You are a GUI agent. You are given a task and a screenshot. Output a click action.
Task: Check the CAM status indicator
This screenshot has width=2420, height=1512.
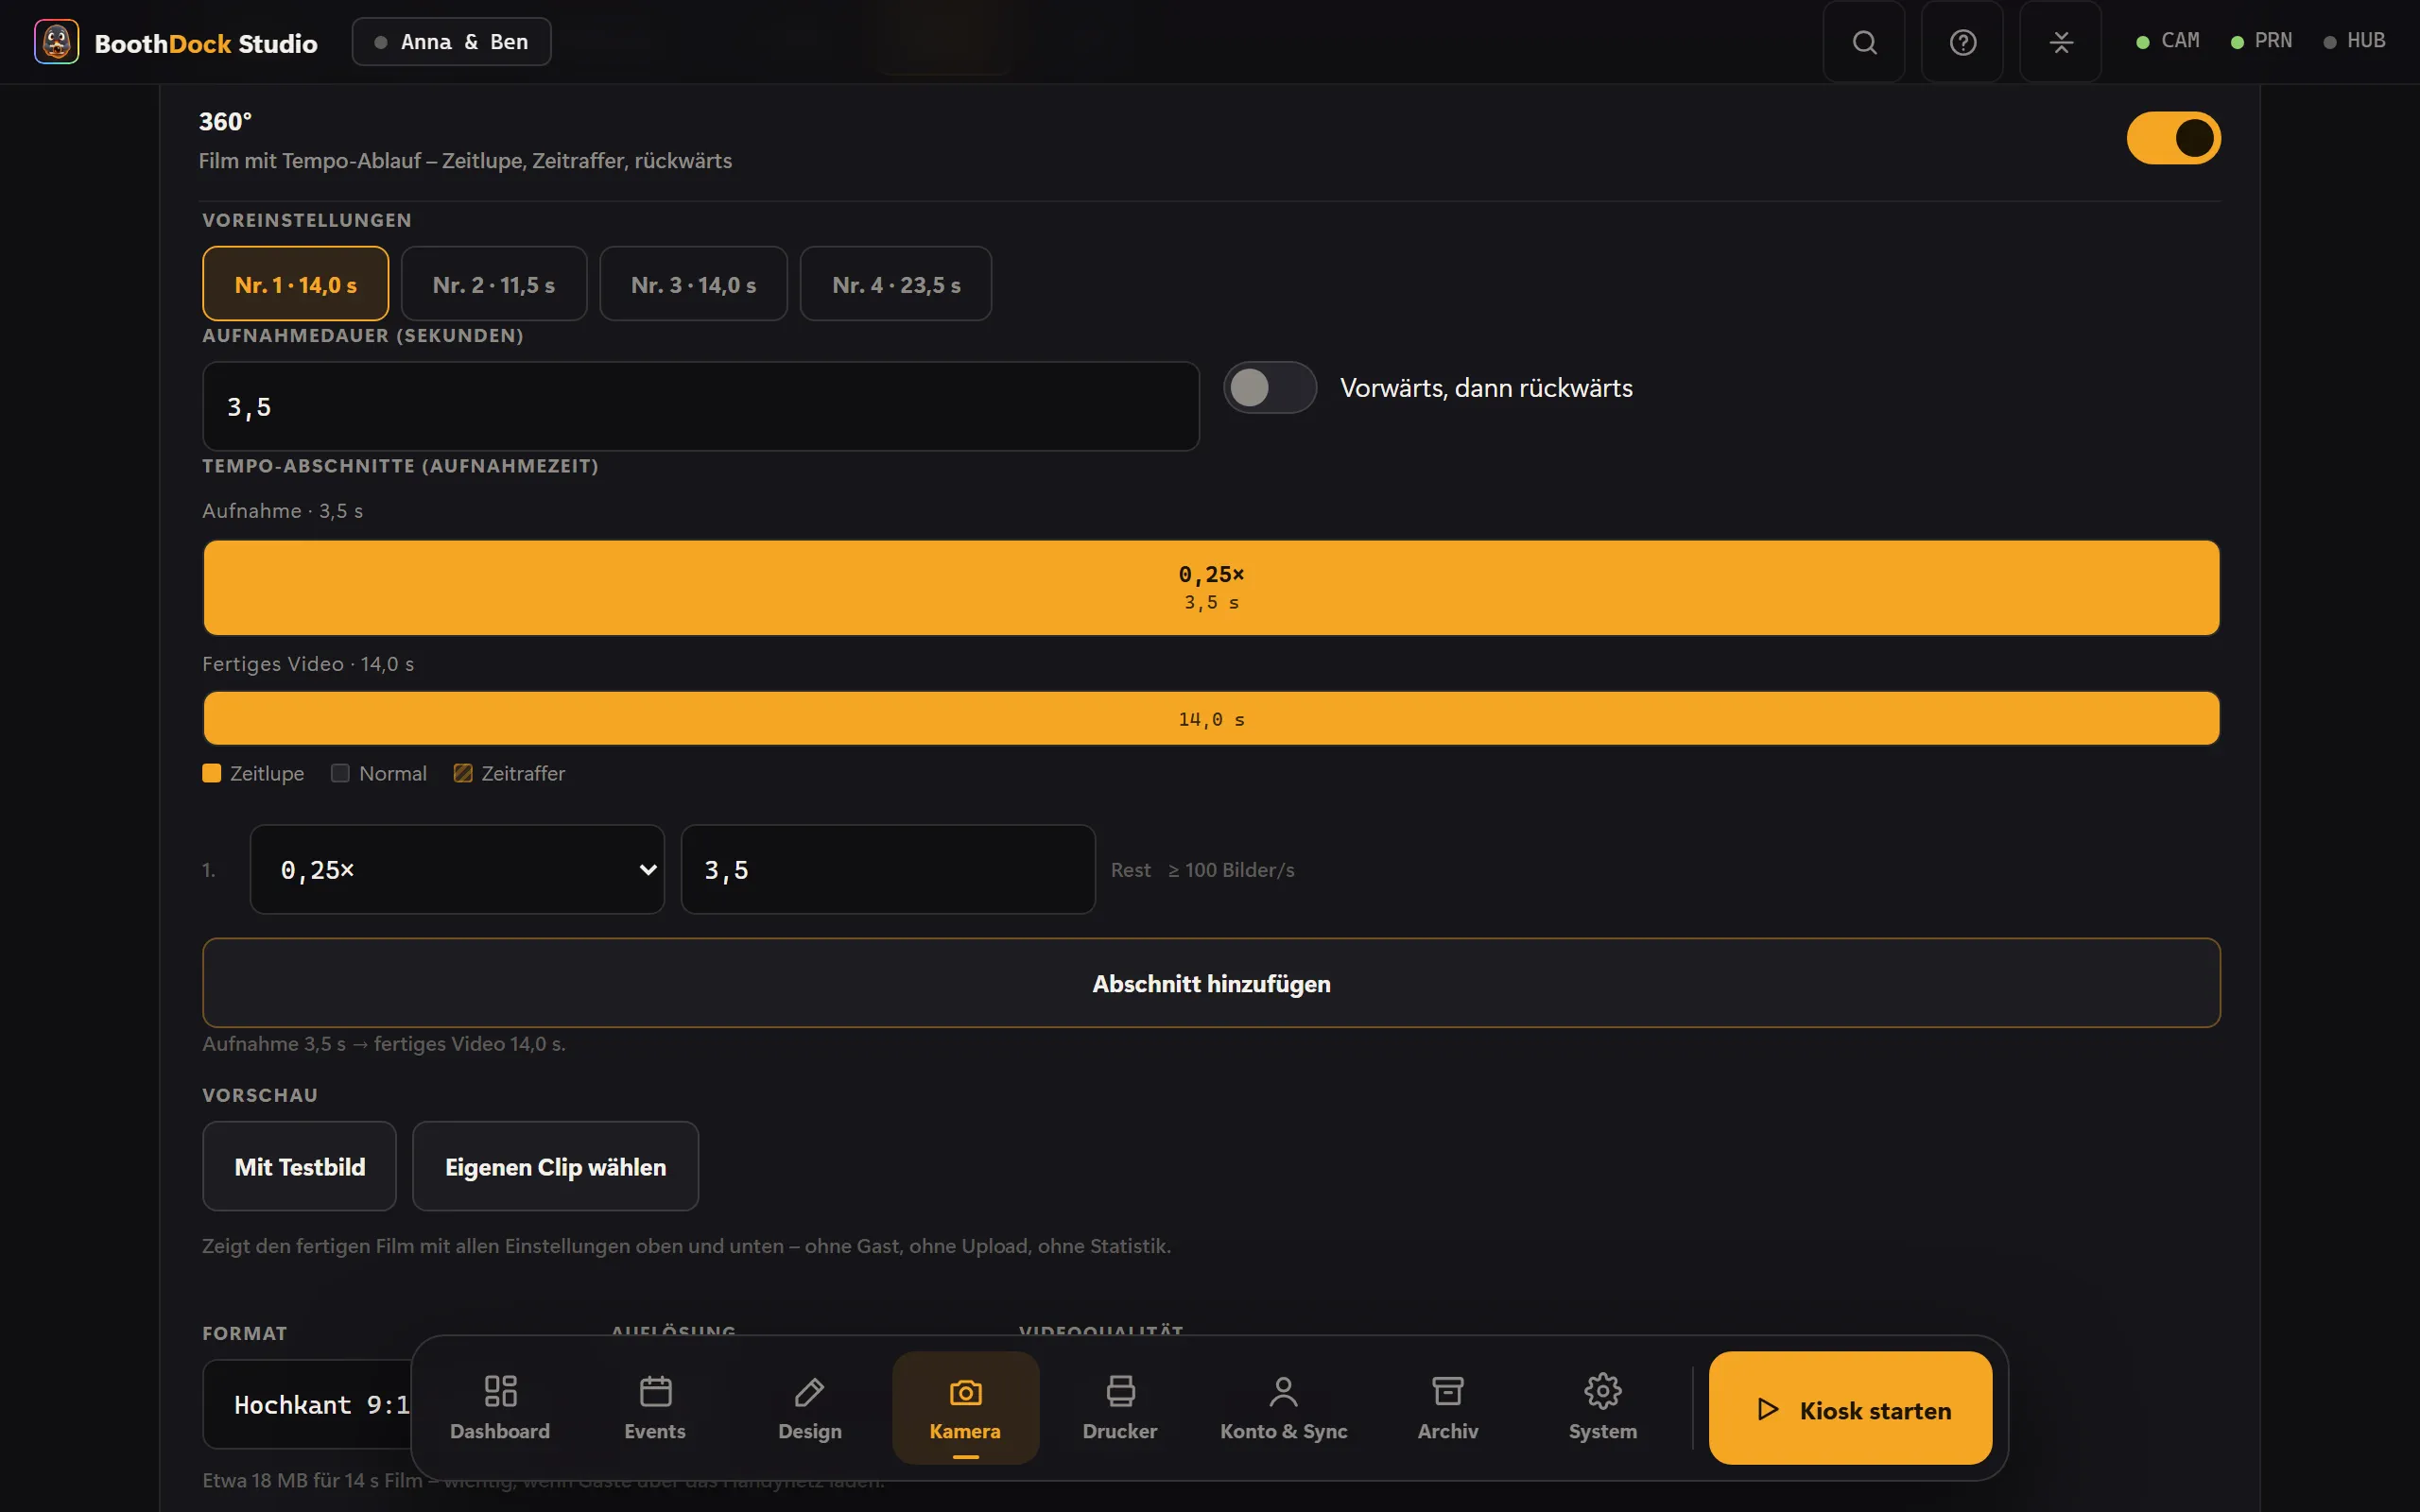pos(2168,41)
